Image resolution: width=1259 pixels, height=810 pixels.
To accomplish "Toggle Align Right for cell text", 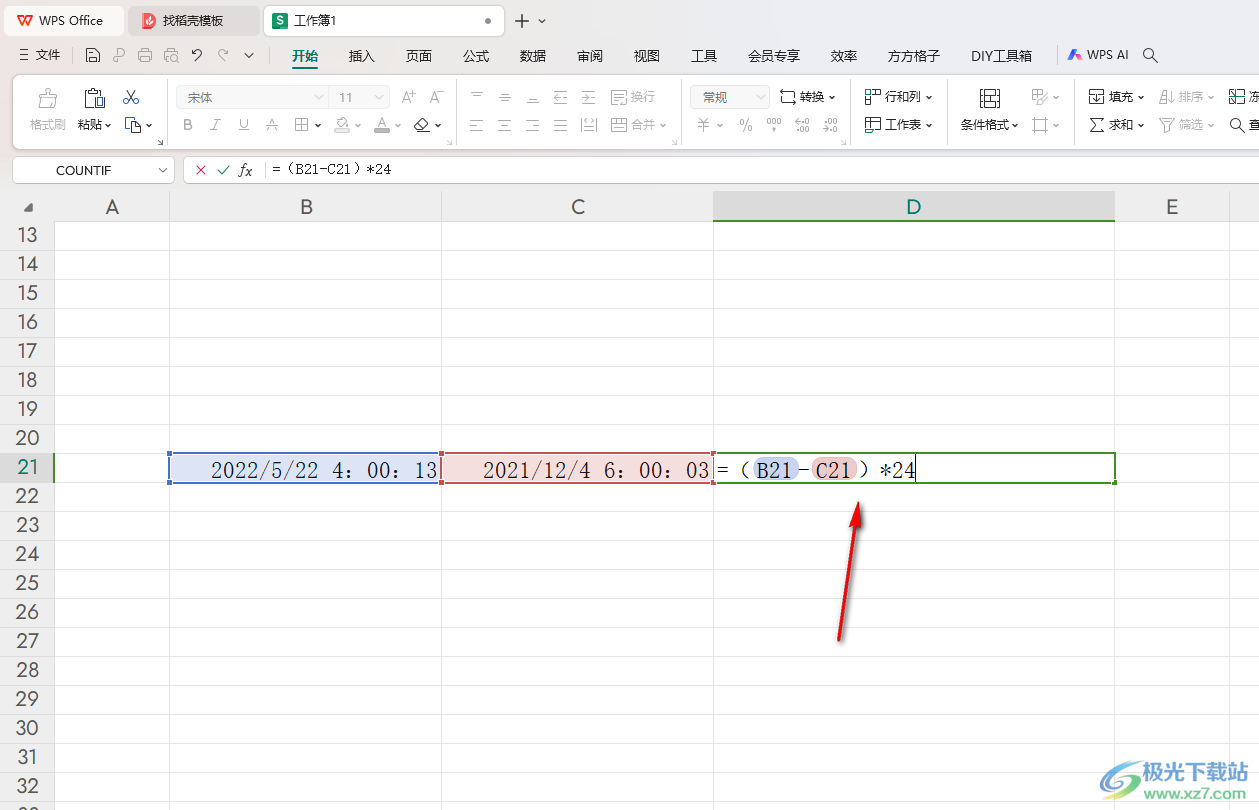I will (x=533, y=125).
